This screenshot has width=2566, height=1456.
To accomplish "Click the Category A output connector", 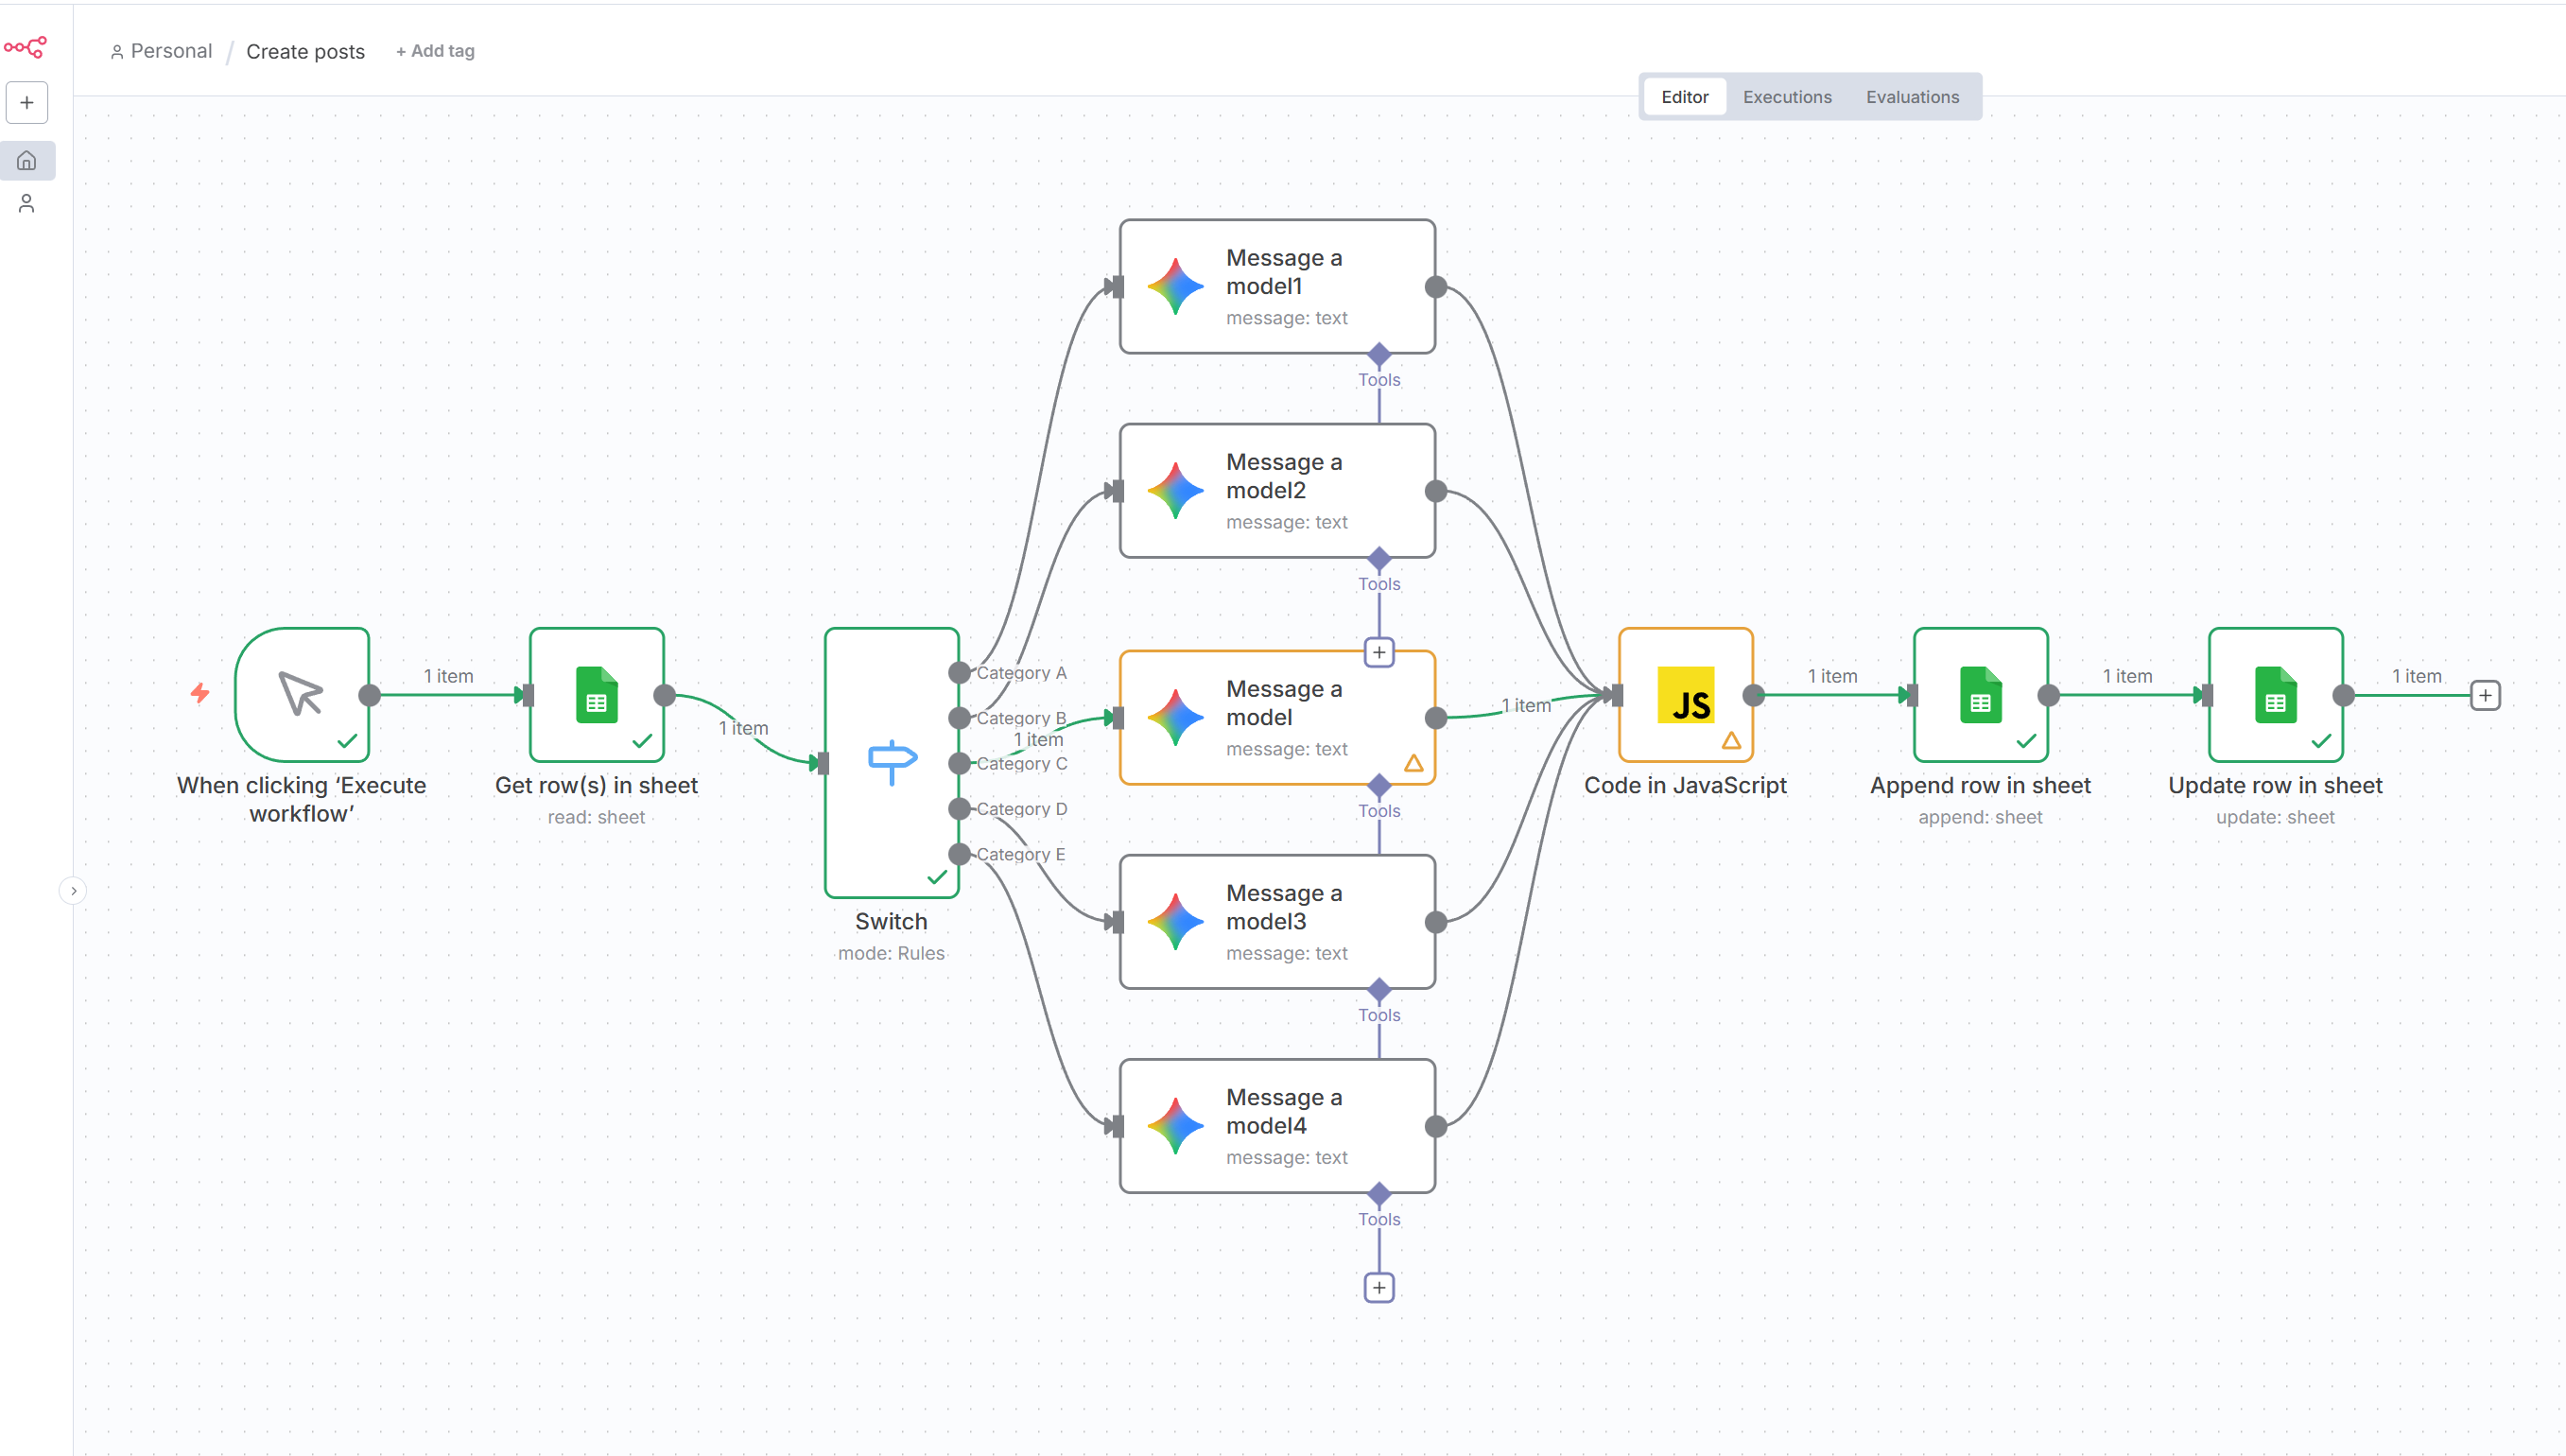I will [x=959, y=672].
